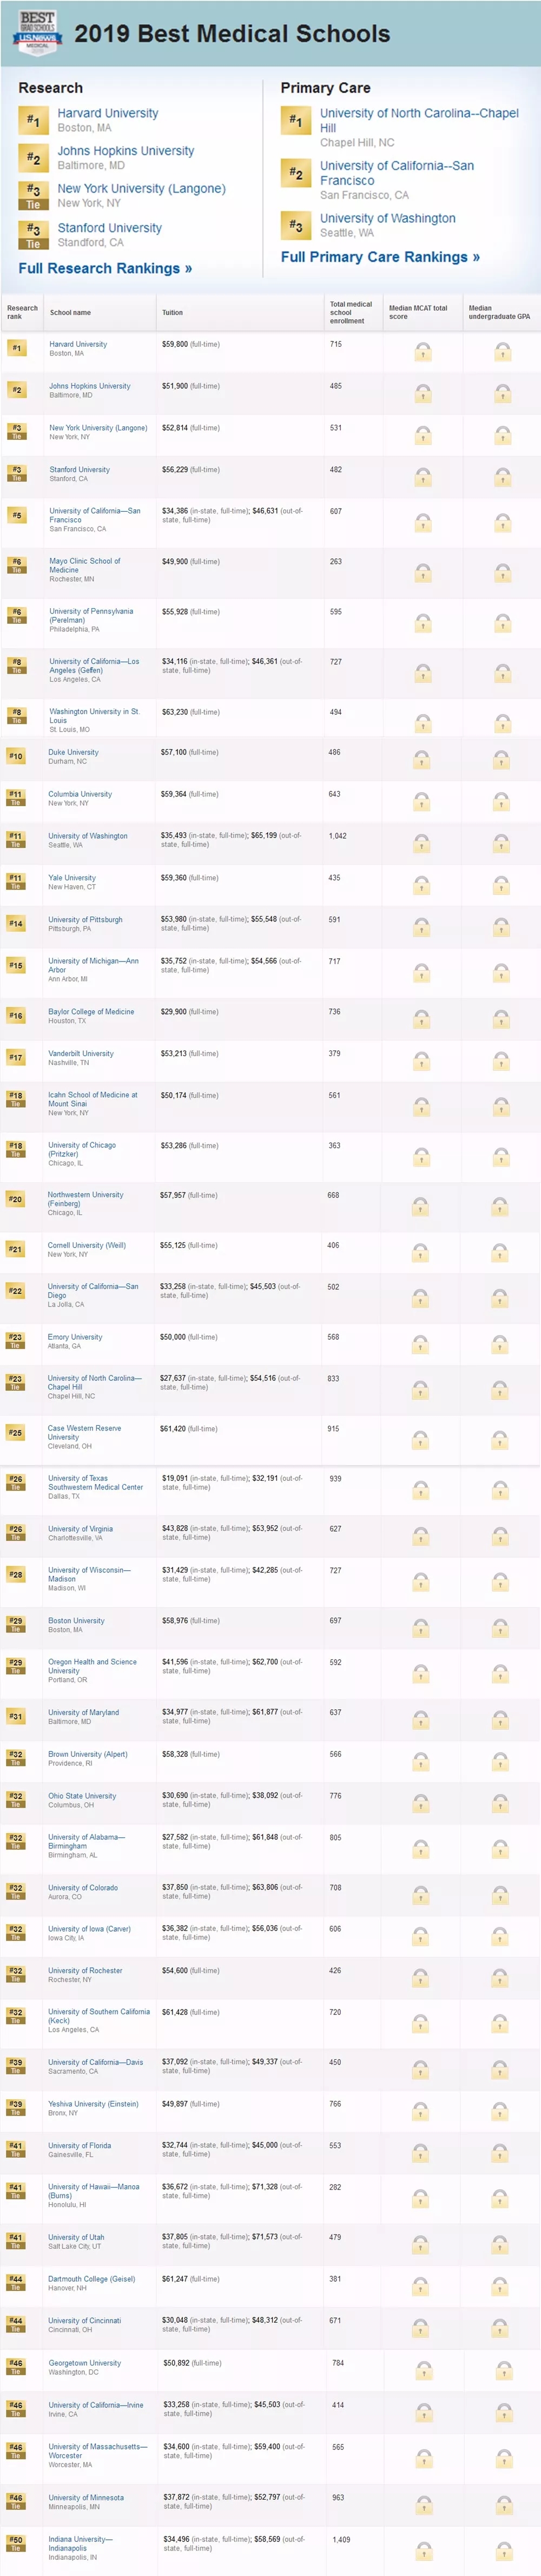The height and width of the screenshot is (2576, 541).
Task: Click the locked MCAT icon for Yeshiva University (Einstein)
Action: pyautogui.click(x=422, y=2111)
